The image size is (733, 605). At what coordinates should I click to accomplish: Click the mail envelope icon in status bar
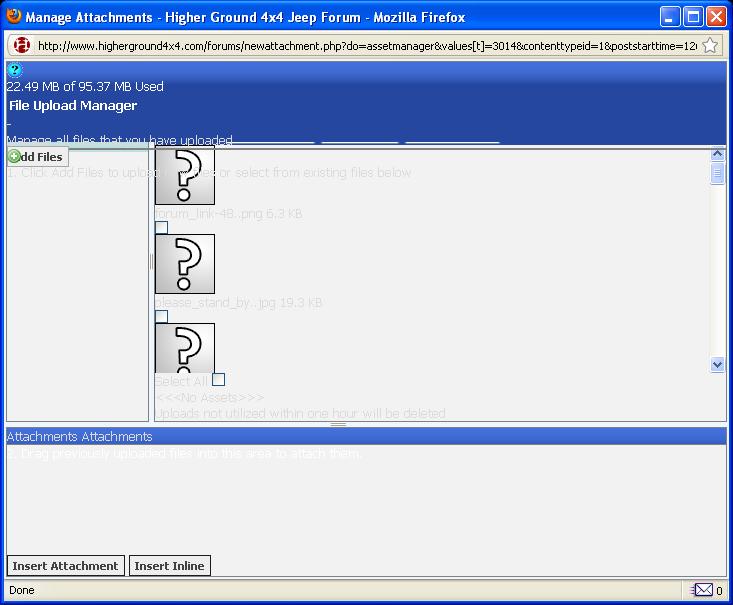pyautogui.click(x=702, y=590)
